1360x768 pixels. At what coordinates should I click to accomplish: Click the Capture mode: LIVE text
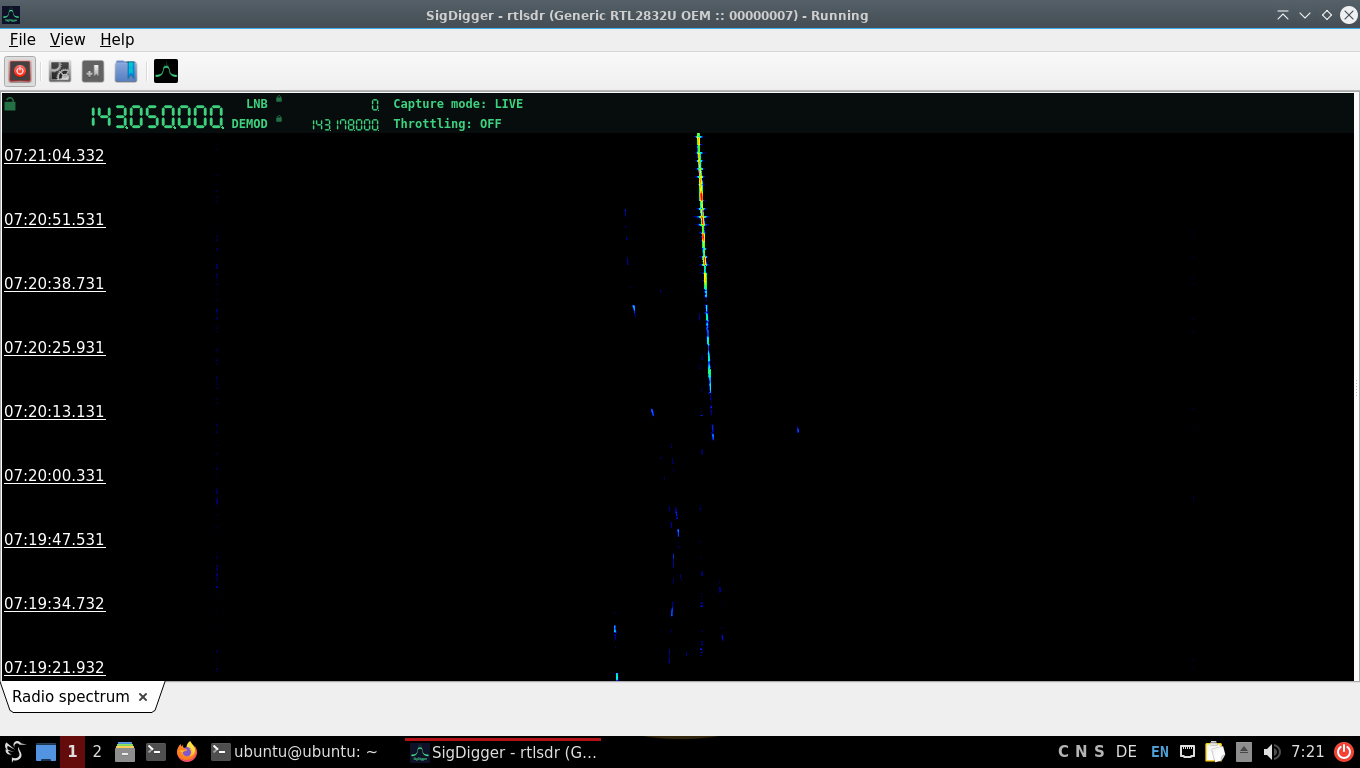click(458, 104)
